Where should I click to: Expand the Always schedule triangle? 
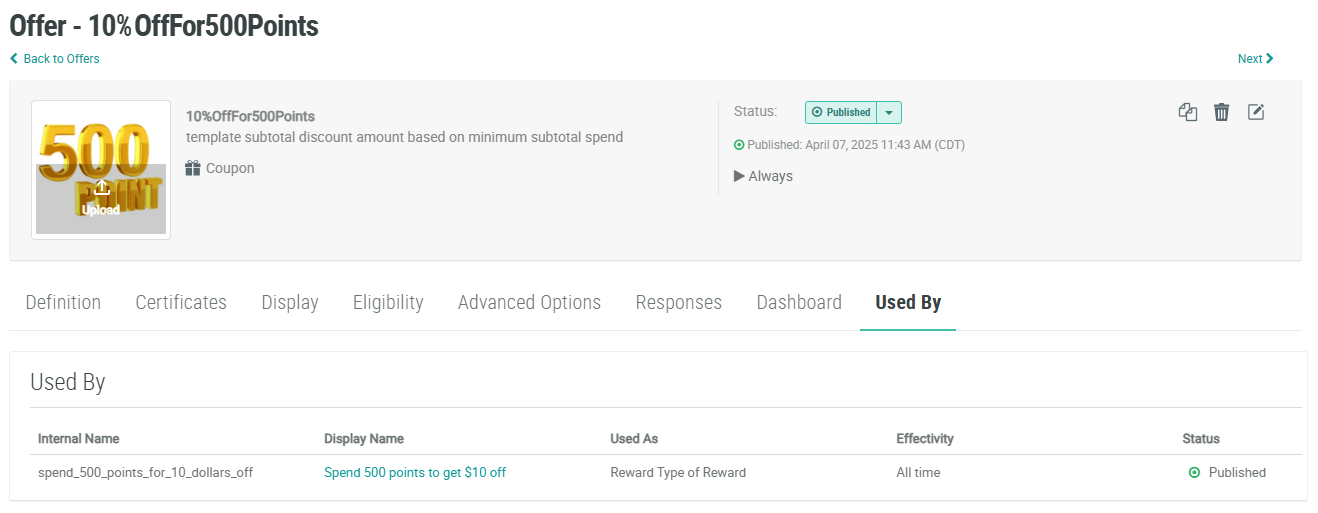pyautogui.click(x=739, y=176)
